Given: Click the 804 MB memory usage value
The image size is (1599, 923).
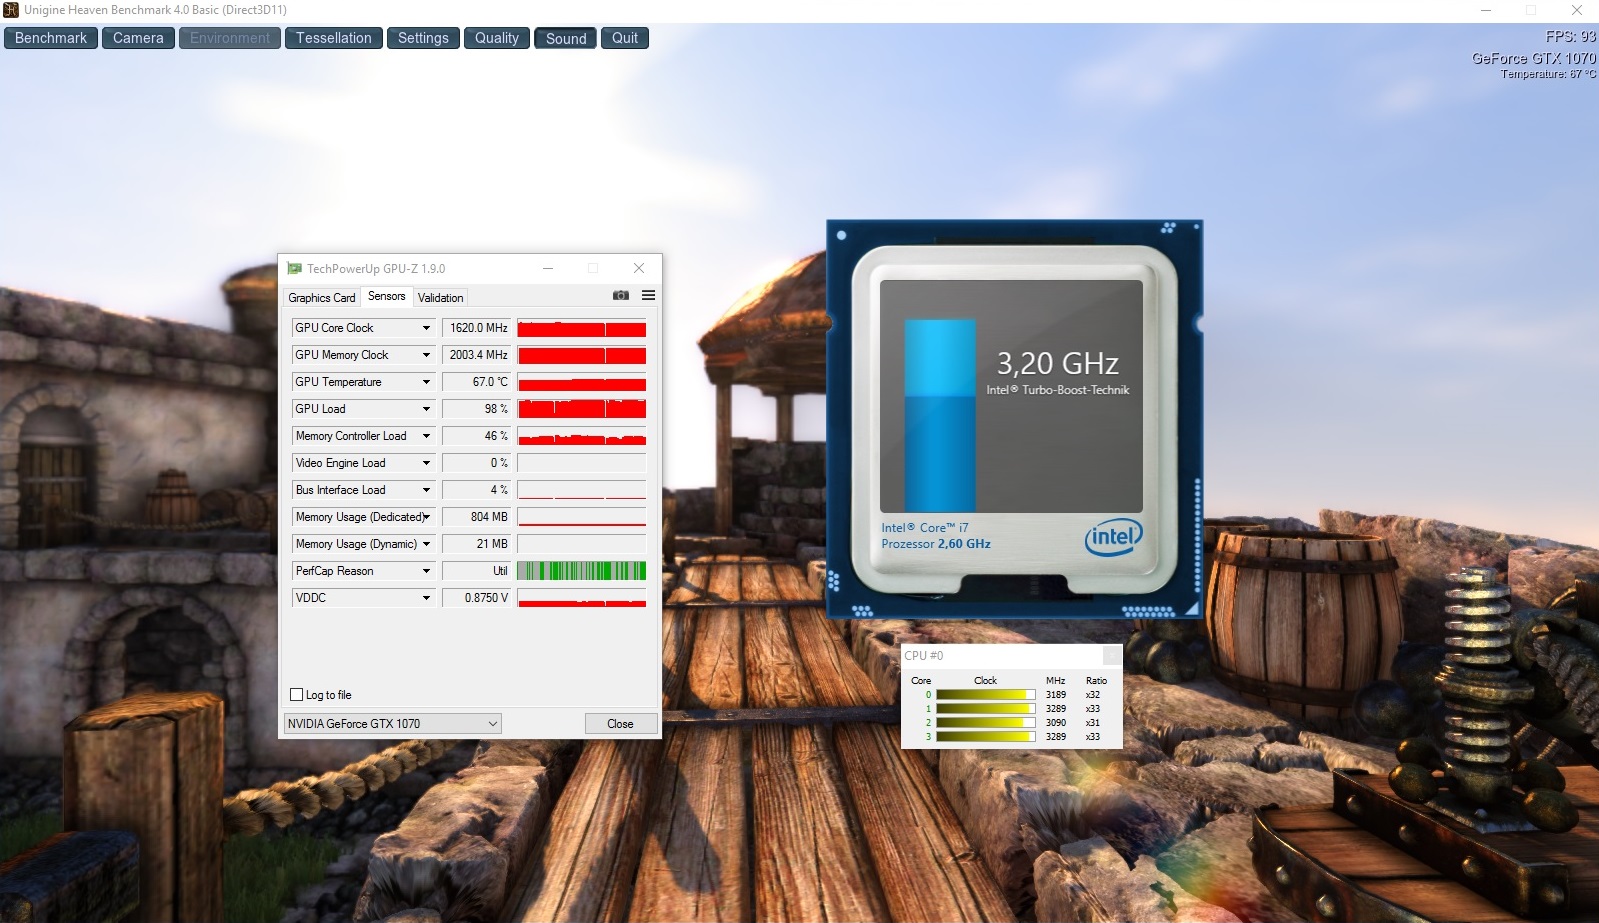Looking at the screenshot, I should 477,517.
